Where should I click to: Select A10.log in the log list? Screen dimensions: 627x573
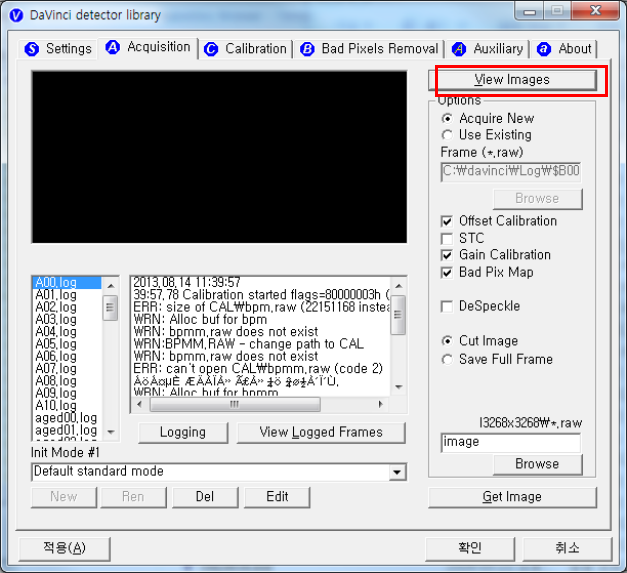pos(66,406)
